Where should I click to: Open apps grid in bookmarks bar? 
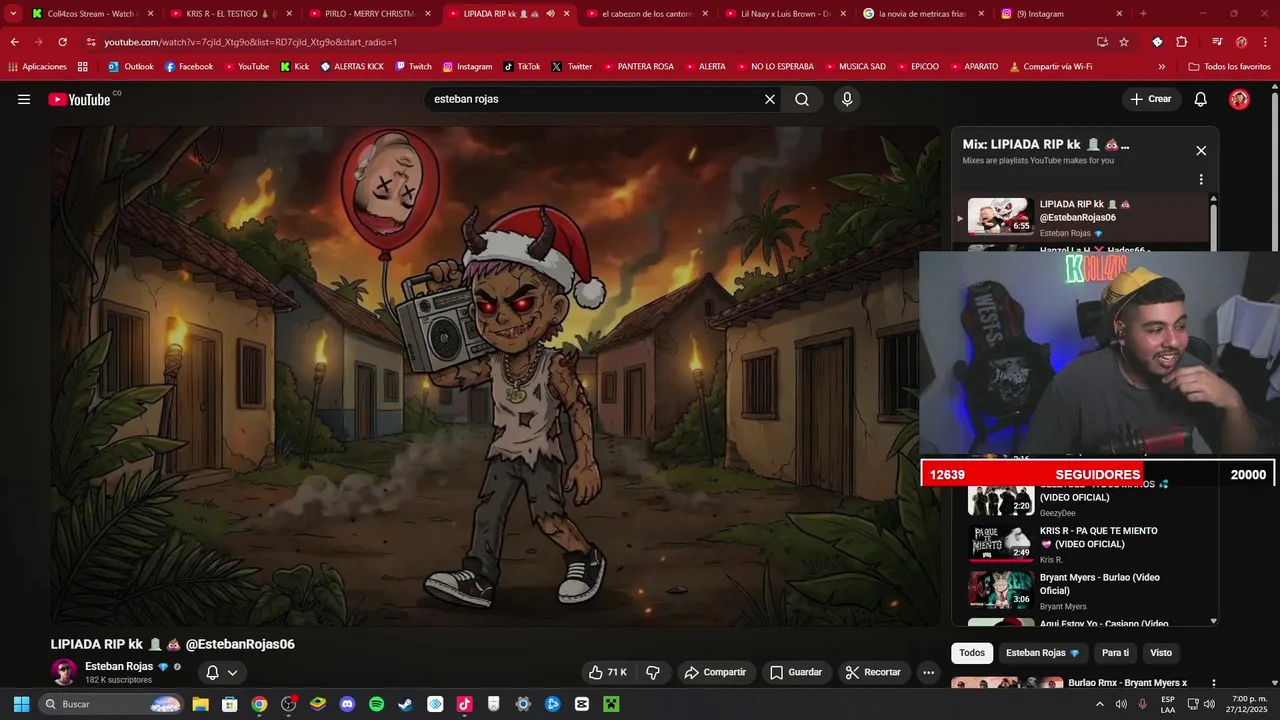click(83, 67)
